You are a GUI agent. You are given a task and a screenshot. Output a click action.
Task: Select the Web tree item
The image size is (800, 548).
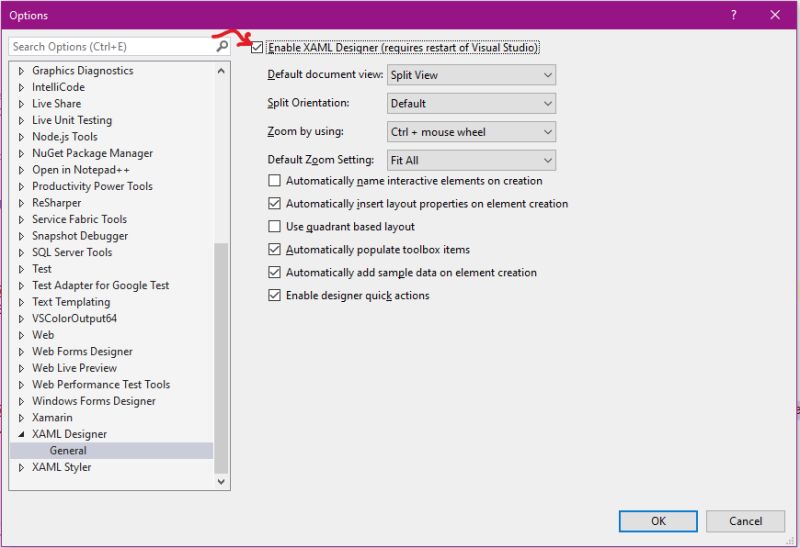(43, 335)
